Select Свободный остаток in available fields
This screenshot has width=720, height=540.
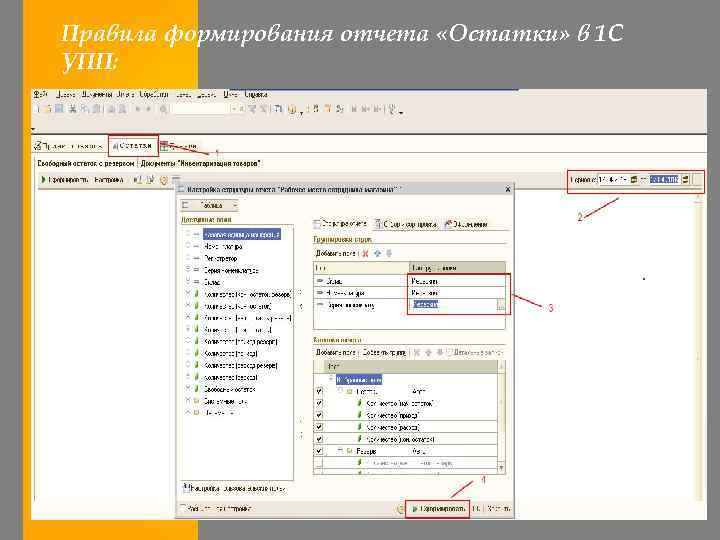point(230,389)
